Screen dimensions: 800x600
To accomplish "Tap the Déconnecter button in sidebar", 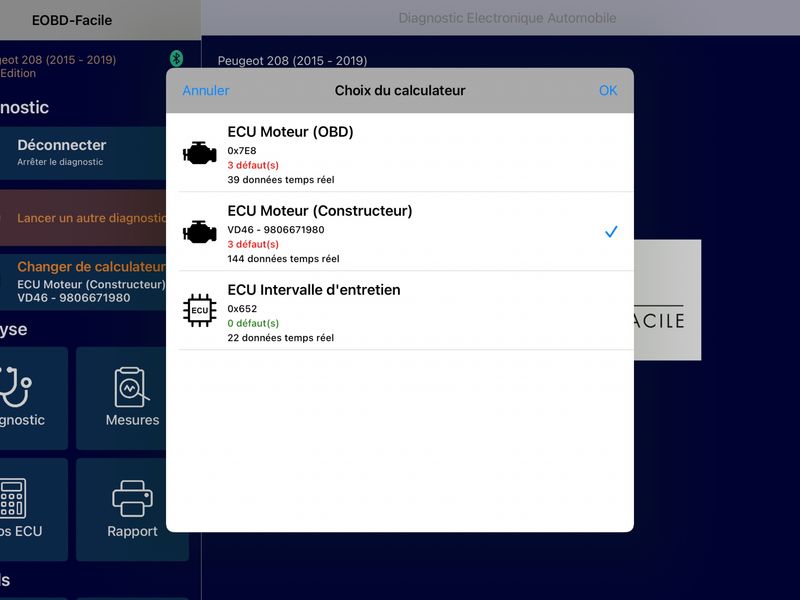I will [x=83, y=153].
